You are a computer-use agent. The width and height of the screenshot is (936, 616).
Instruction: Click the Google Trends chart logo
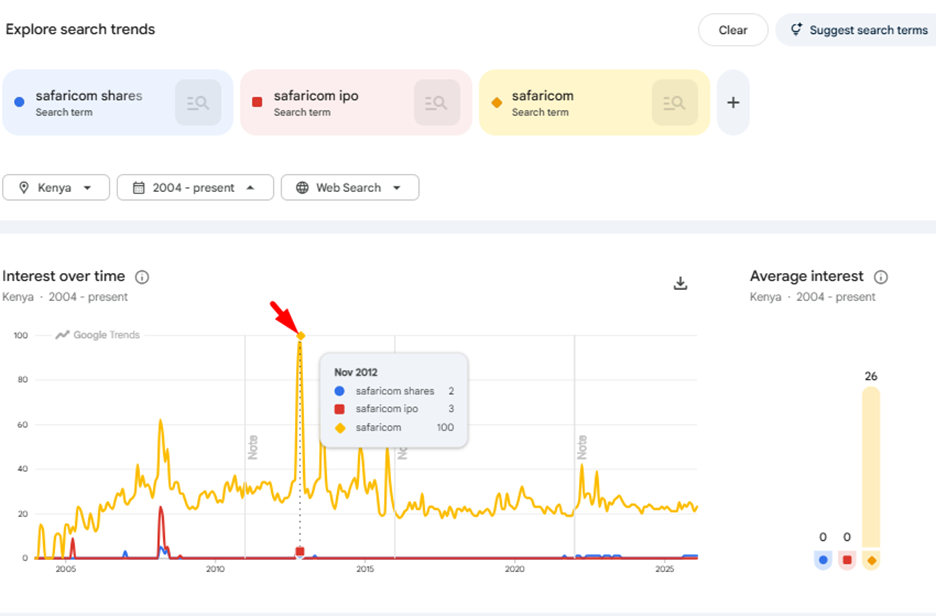point(98,335)
